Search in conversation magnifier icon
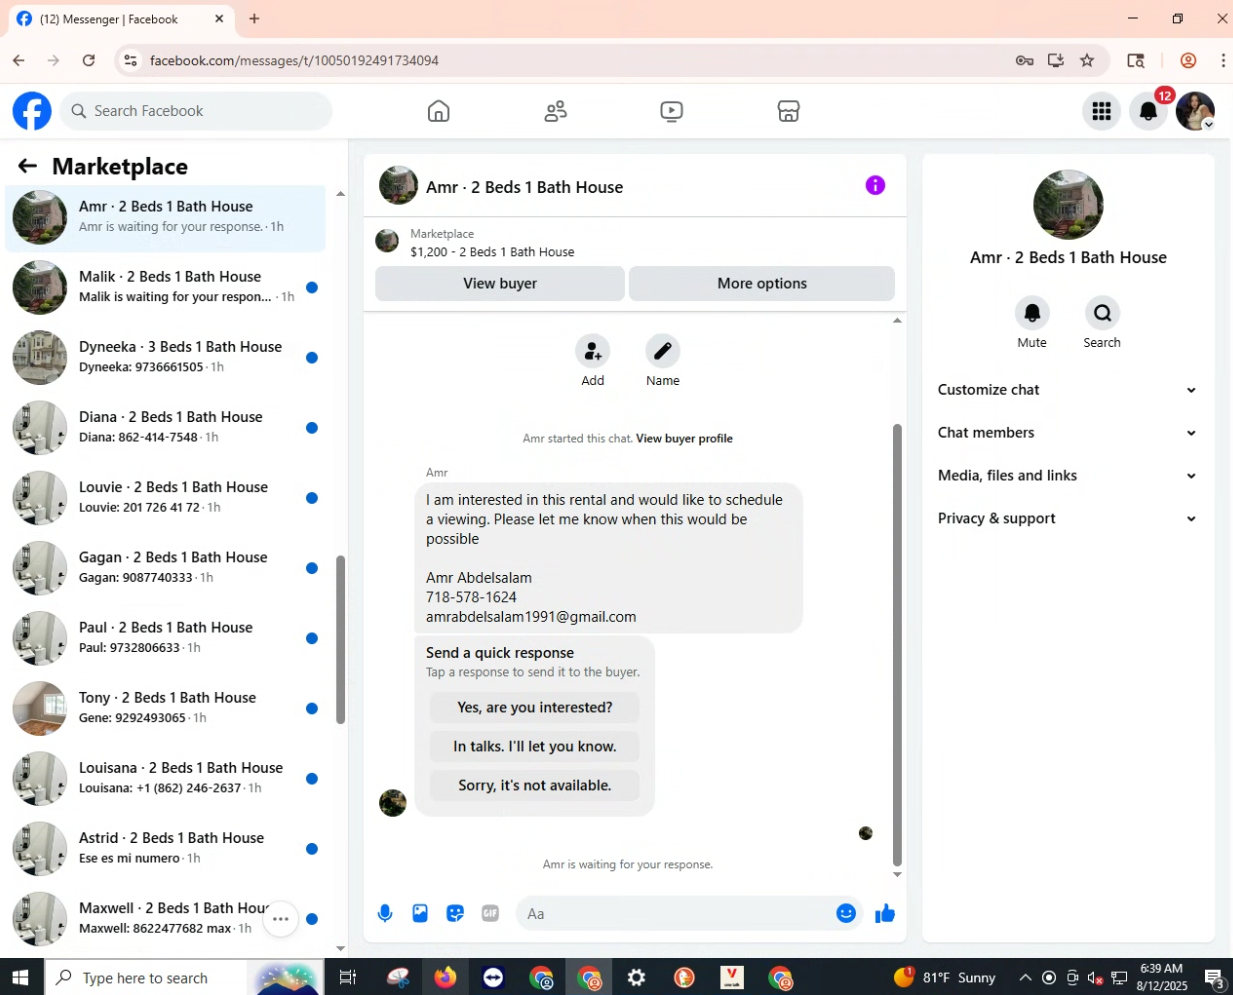1233x995 pixels. (x=1102, y=313)
